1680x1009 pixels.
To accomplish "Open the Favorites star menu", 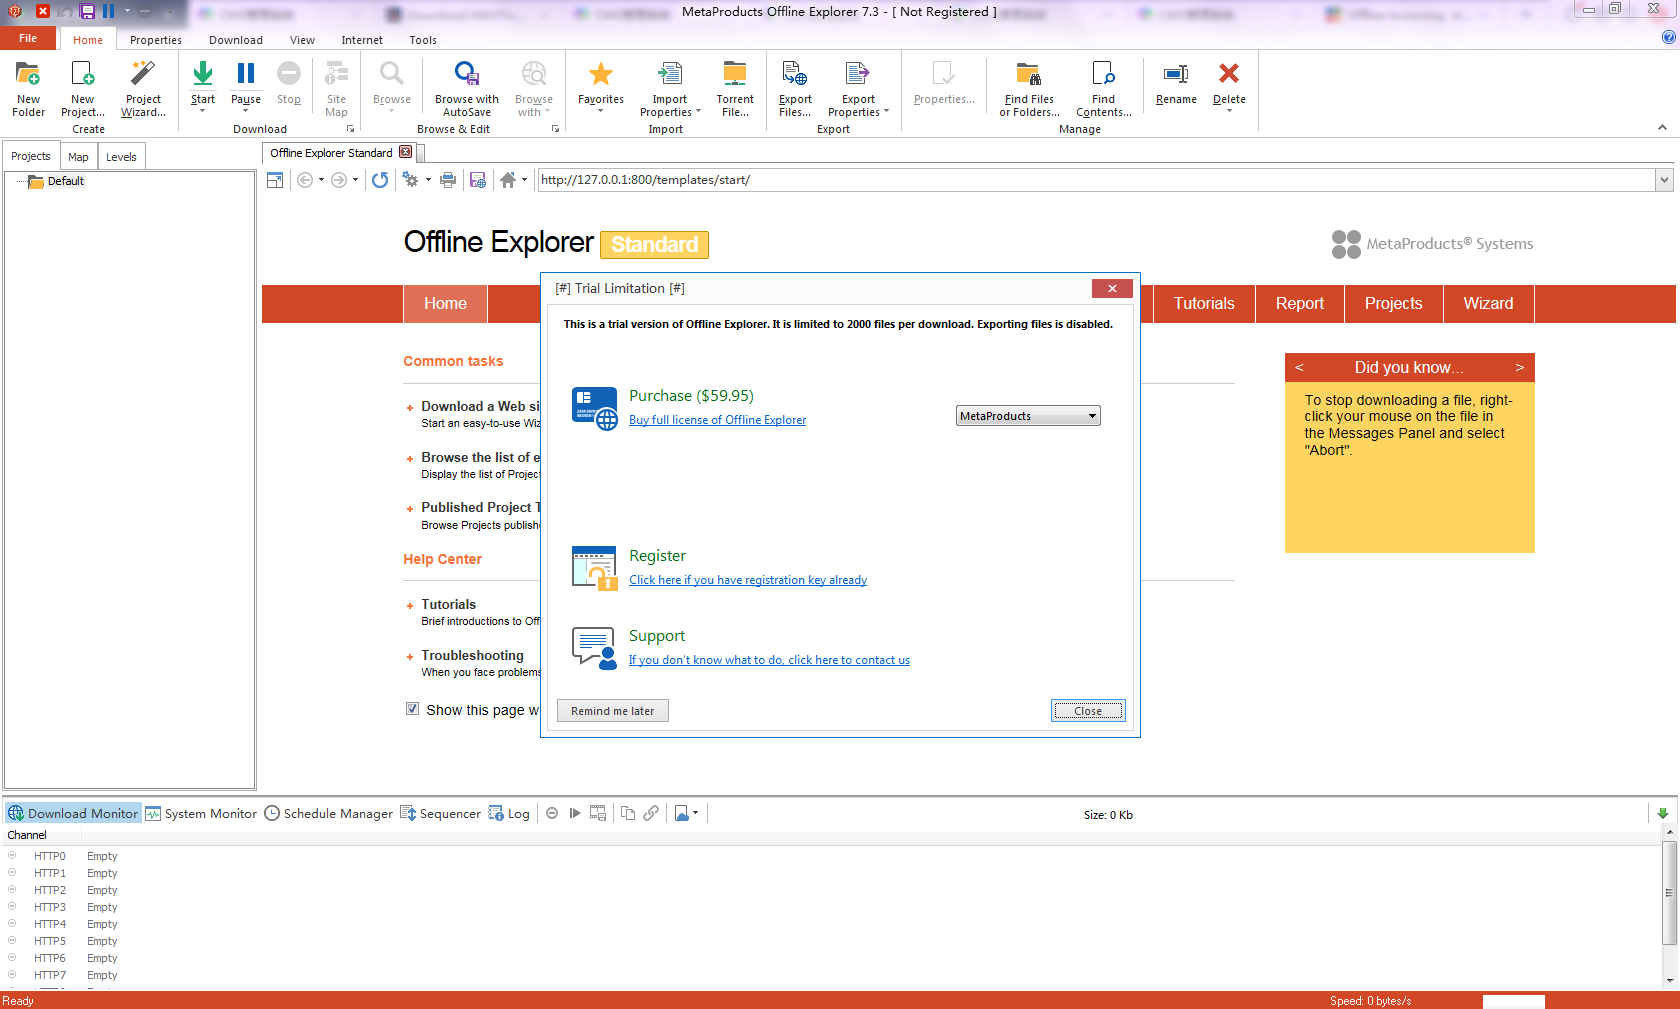I will pyautogui.click(x=601, y=86).
